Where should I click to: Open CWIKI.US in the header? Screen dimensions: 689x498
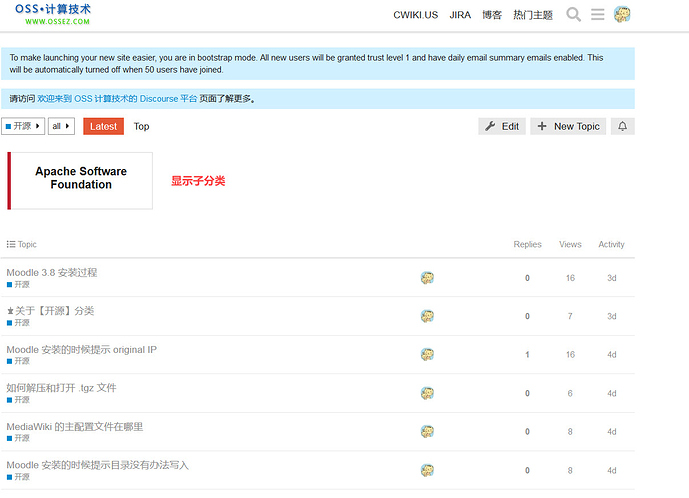(415, 15)
